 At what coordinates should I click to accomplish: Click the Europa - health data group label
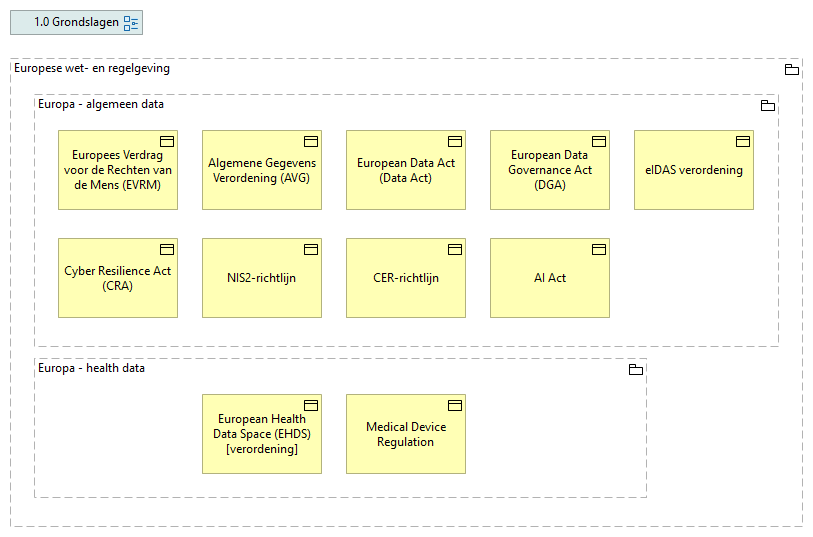(x=91, y=368)
